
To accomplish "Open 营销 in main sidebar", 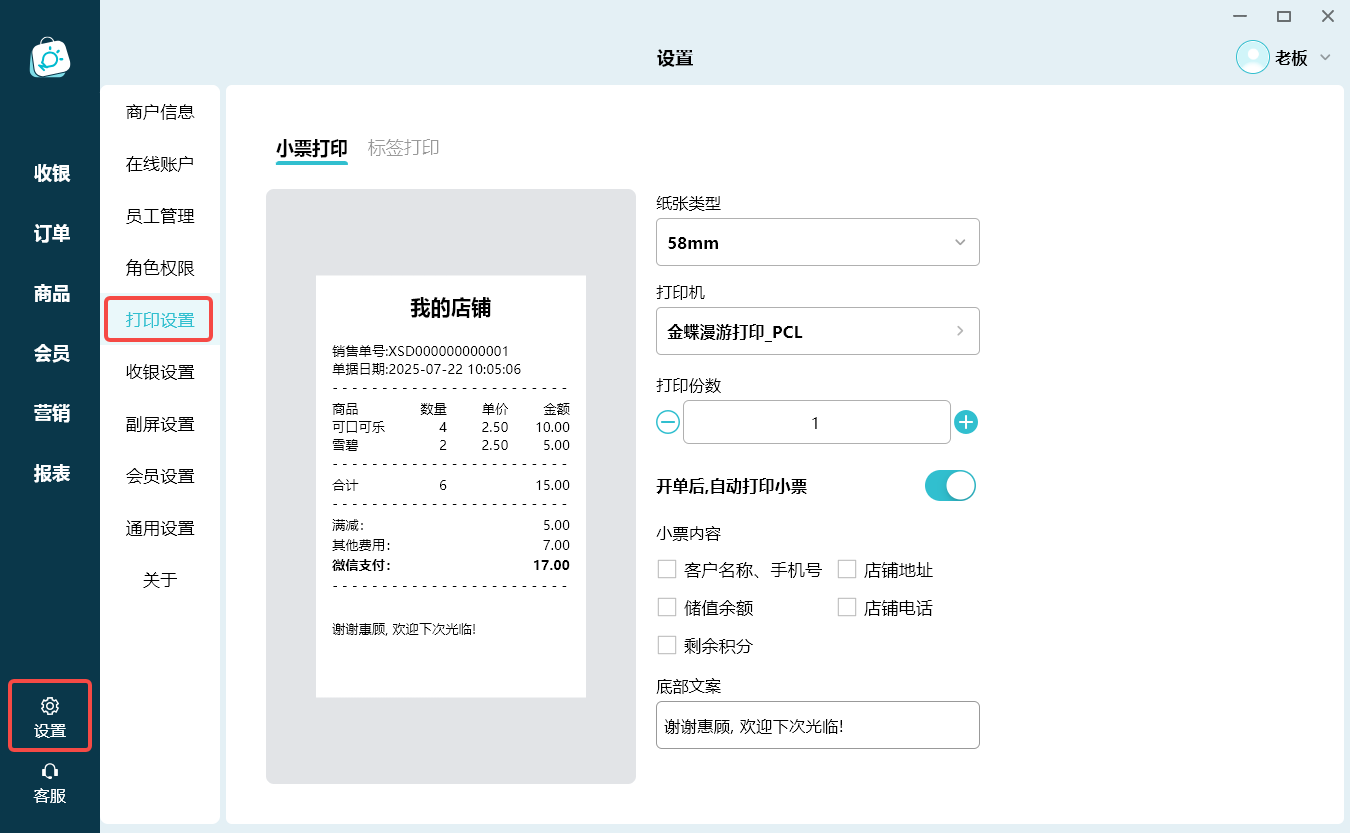I will click(52, 413).
